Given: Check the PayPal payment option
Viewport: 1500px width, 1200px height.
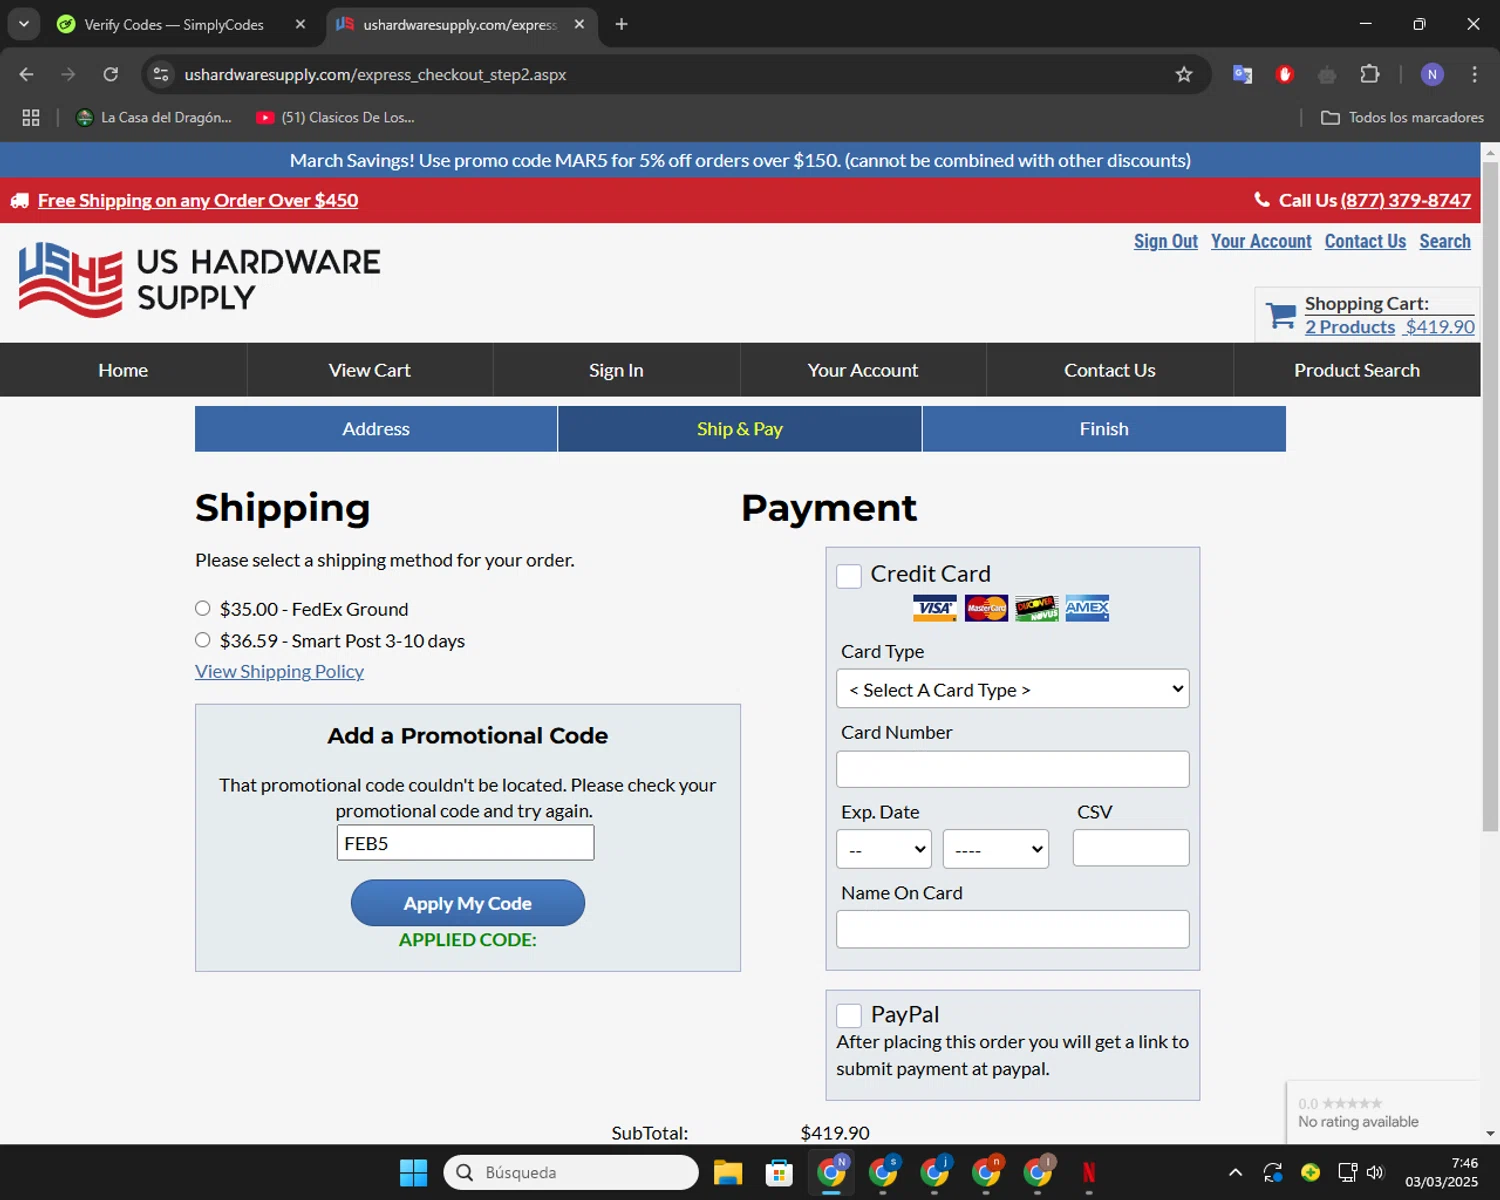Looking at the screenshot, I should (x=849, y=1016).
